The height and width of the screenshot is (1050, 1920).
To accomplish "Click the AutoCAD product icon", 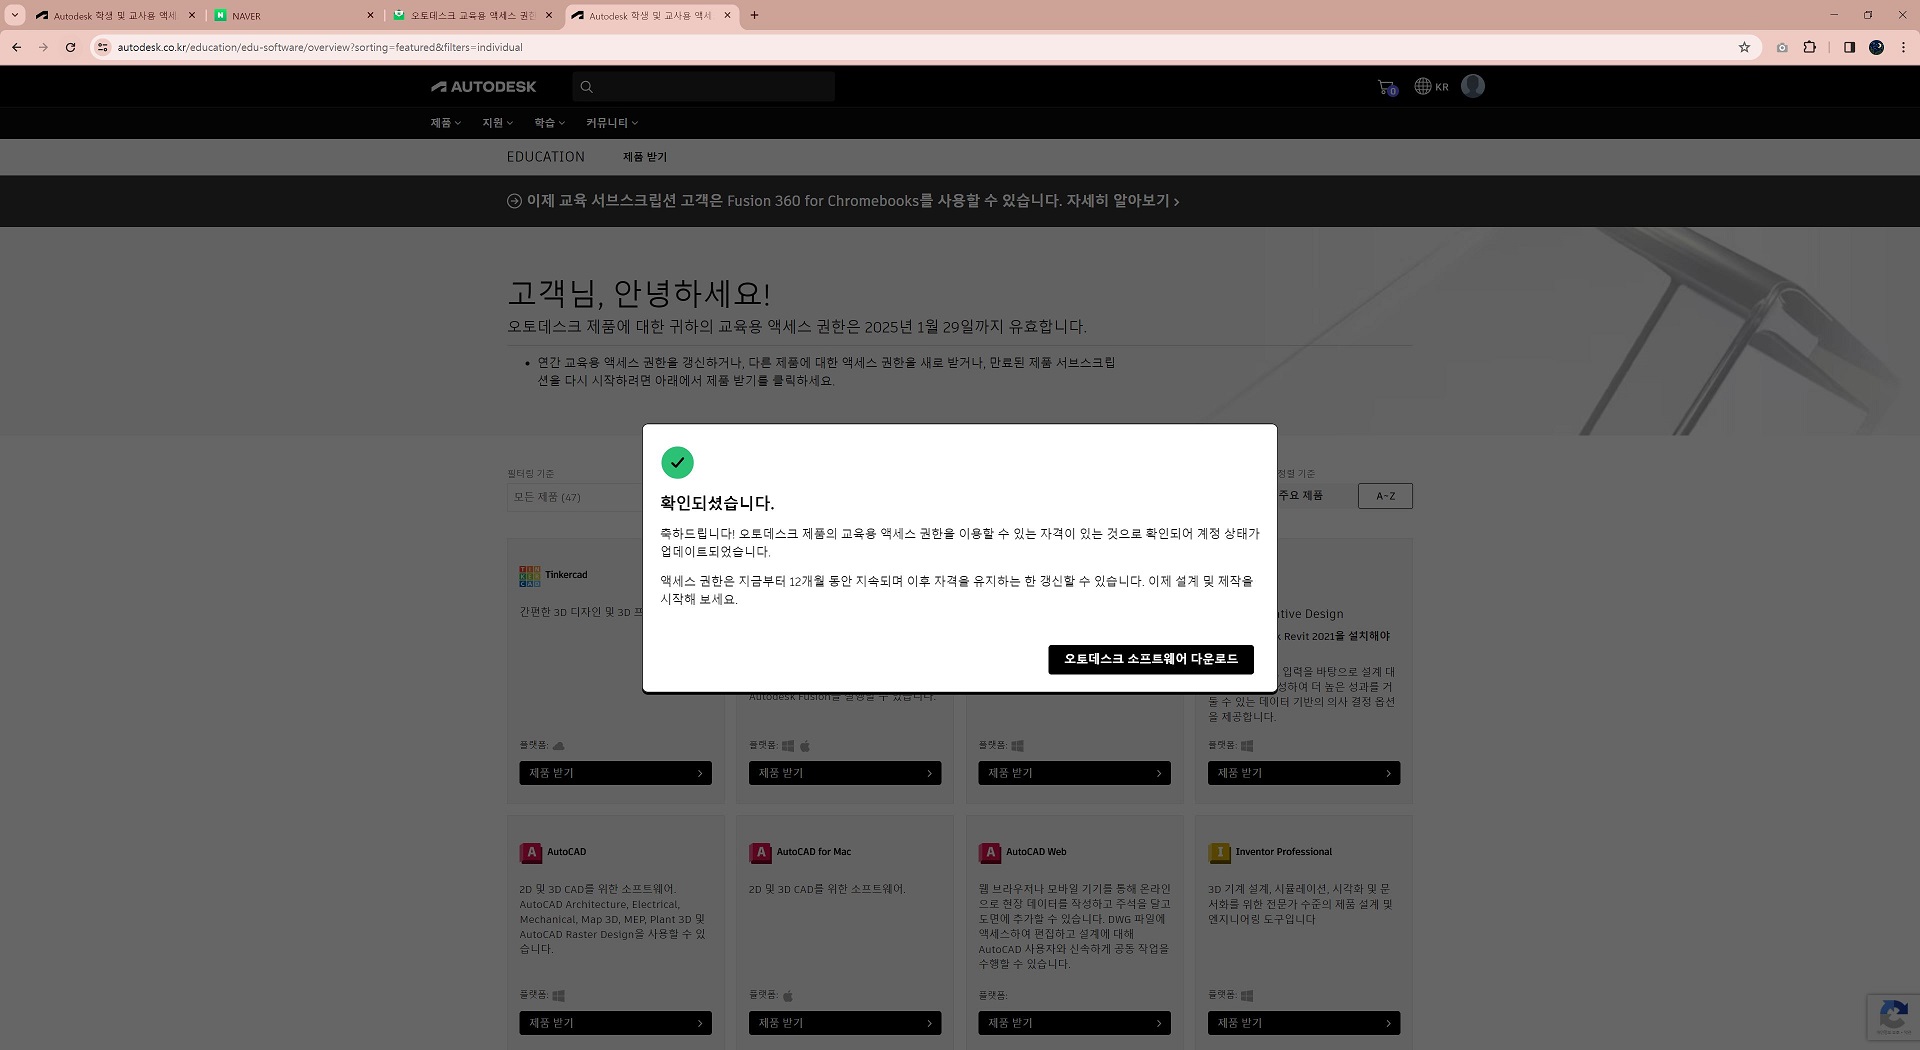I will [x=530, y=853].
